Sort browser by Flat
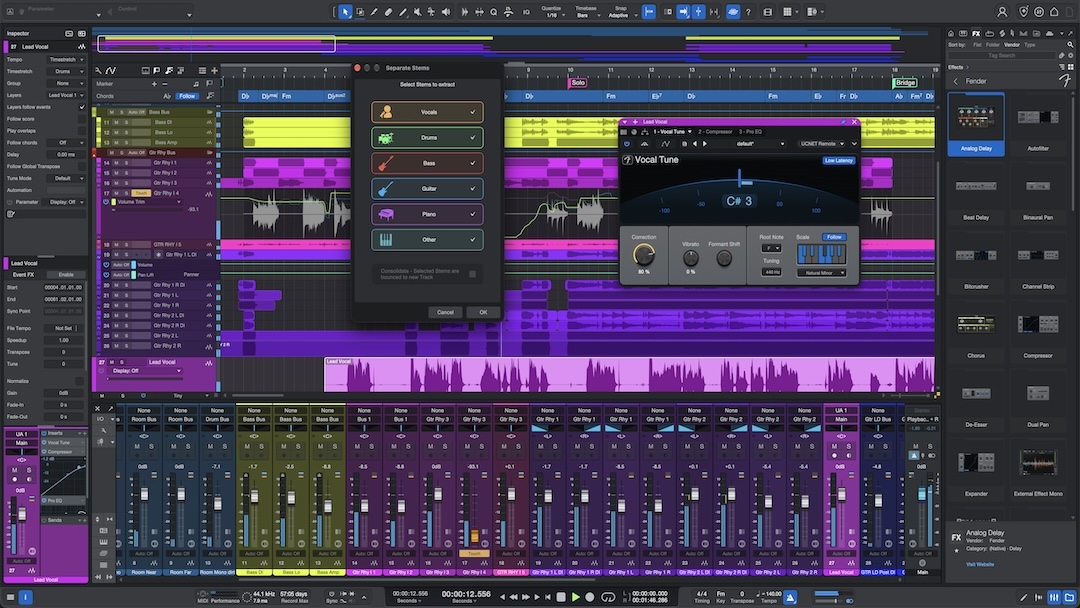The width and height of the screenshot is (1080, 608). (x=977, y=45)
